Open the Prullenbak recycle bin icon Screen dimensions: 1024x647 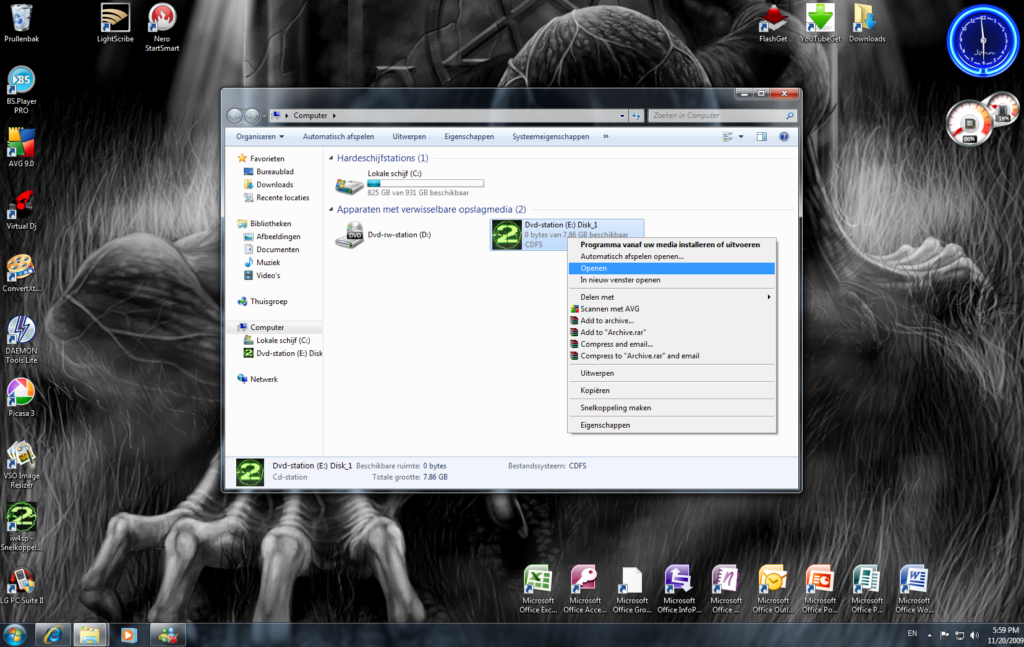[22, 23]
